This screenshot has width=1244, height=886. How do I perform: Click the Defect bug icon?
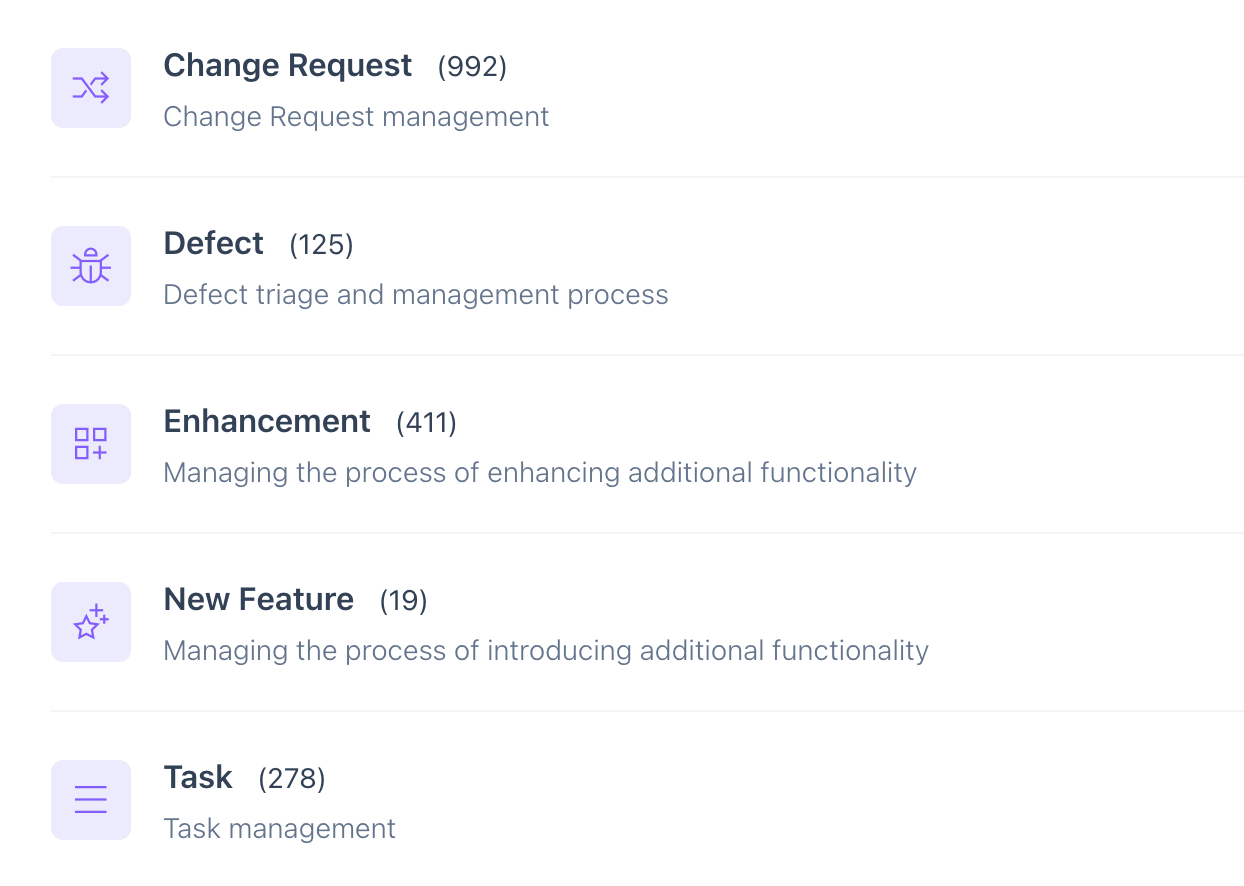(91, 266)
